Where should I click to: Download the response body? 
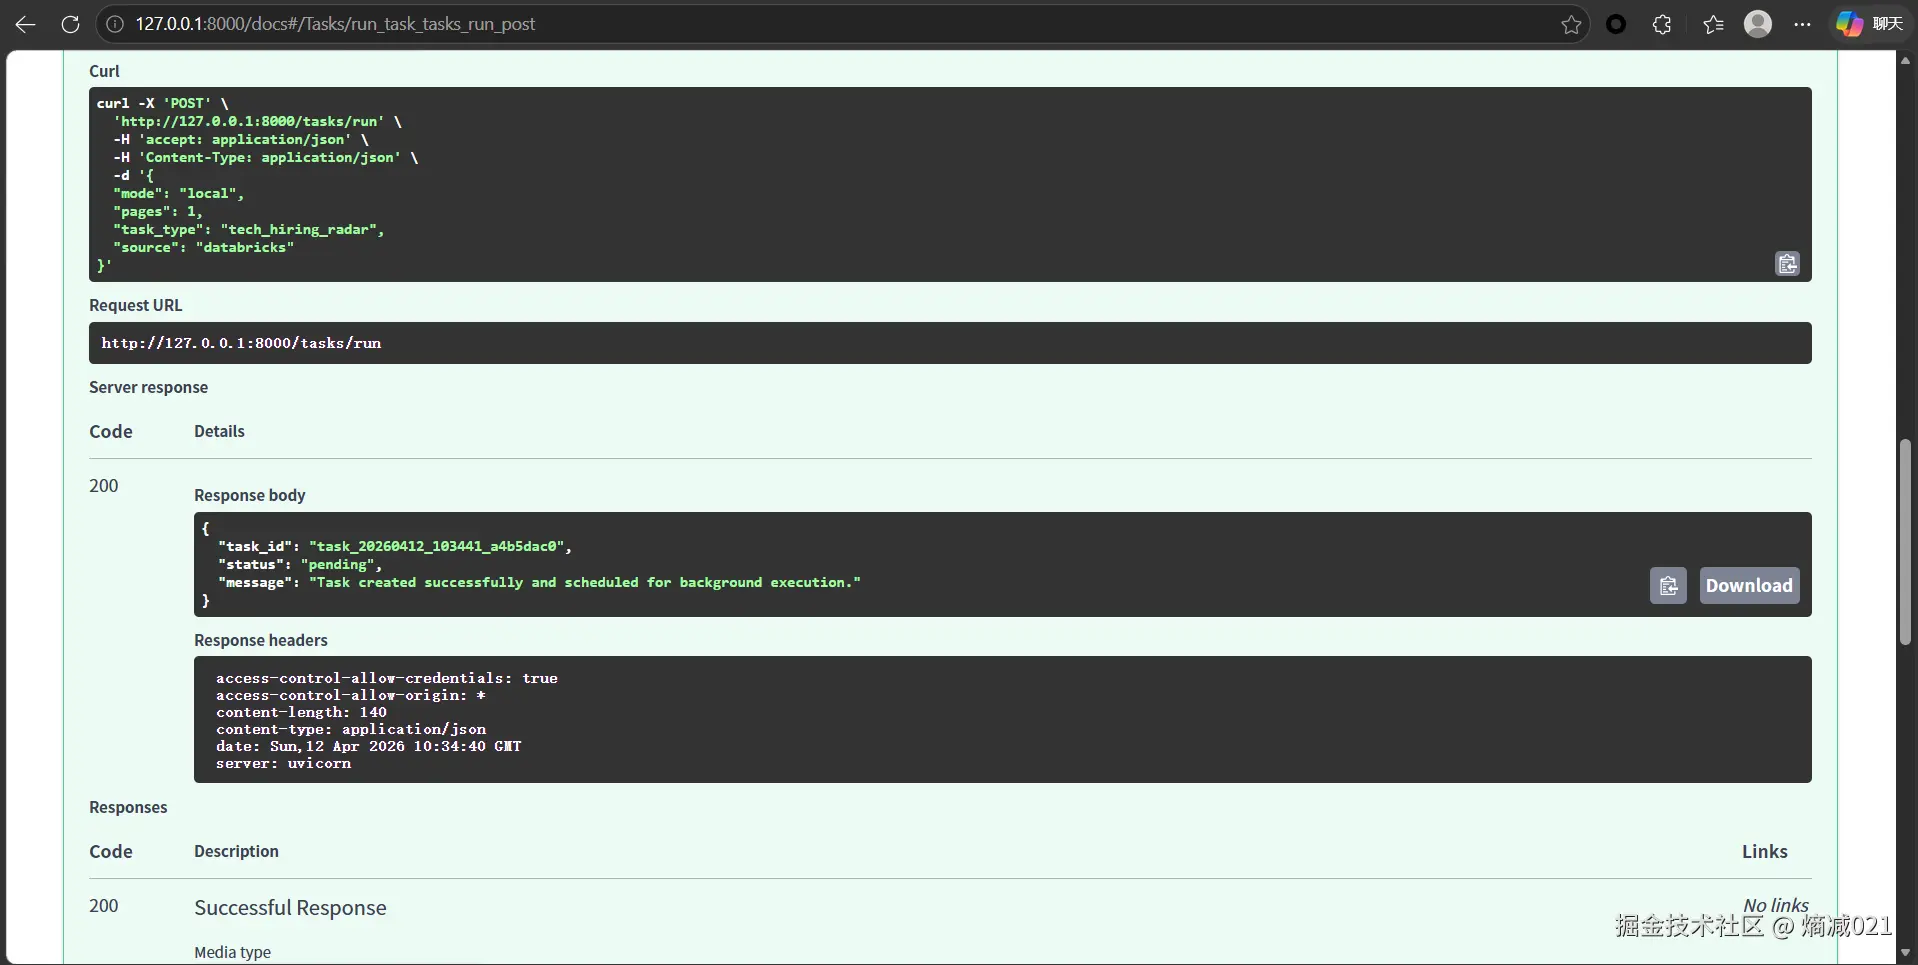coord(1749,585)
